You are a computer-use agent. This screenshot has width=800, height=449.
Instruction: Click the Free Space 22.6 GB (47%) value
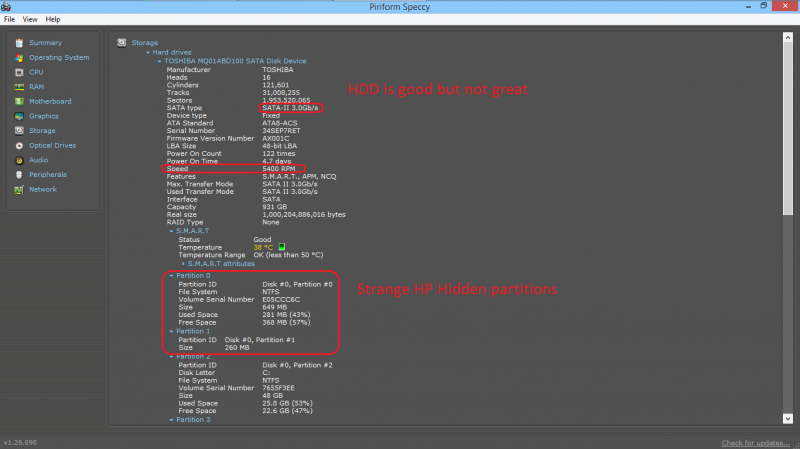(x=288, y=411)
